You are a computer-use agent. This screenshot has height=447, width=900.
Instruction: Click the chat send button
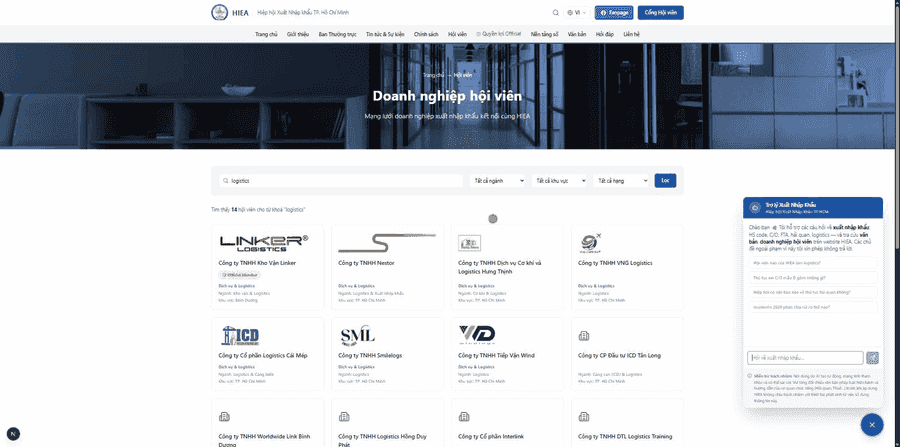pyautogui.click(x=872, y=358)
